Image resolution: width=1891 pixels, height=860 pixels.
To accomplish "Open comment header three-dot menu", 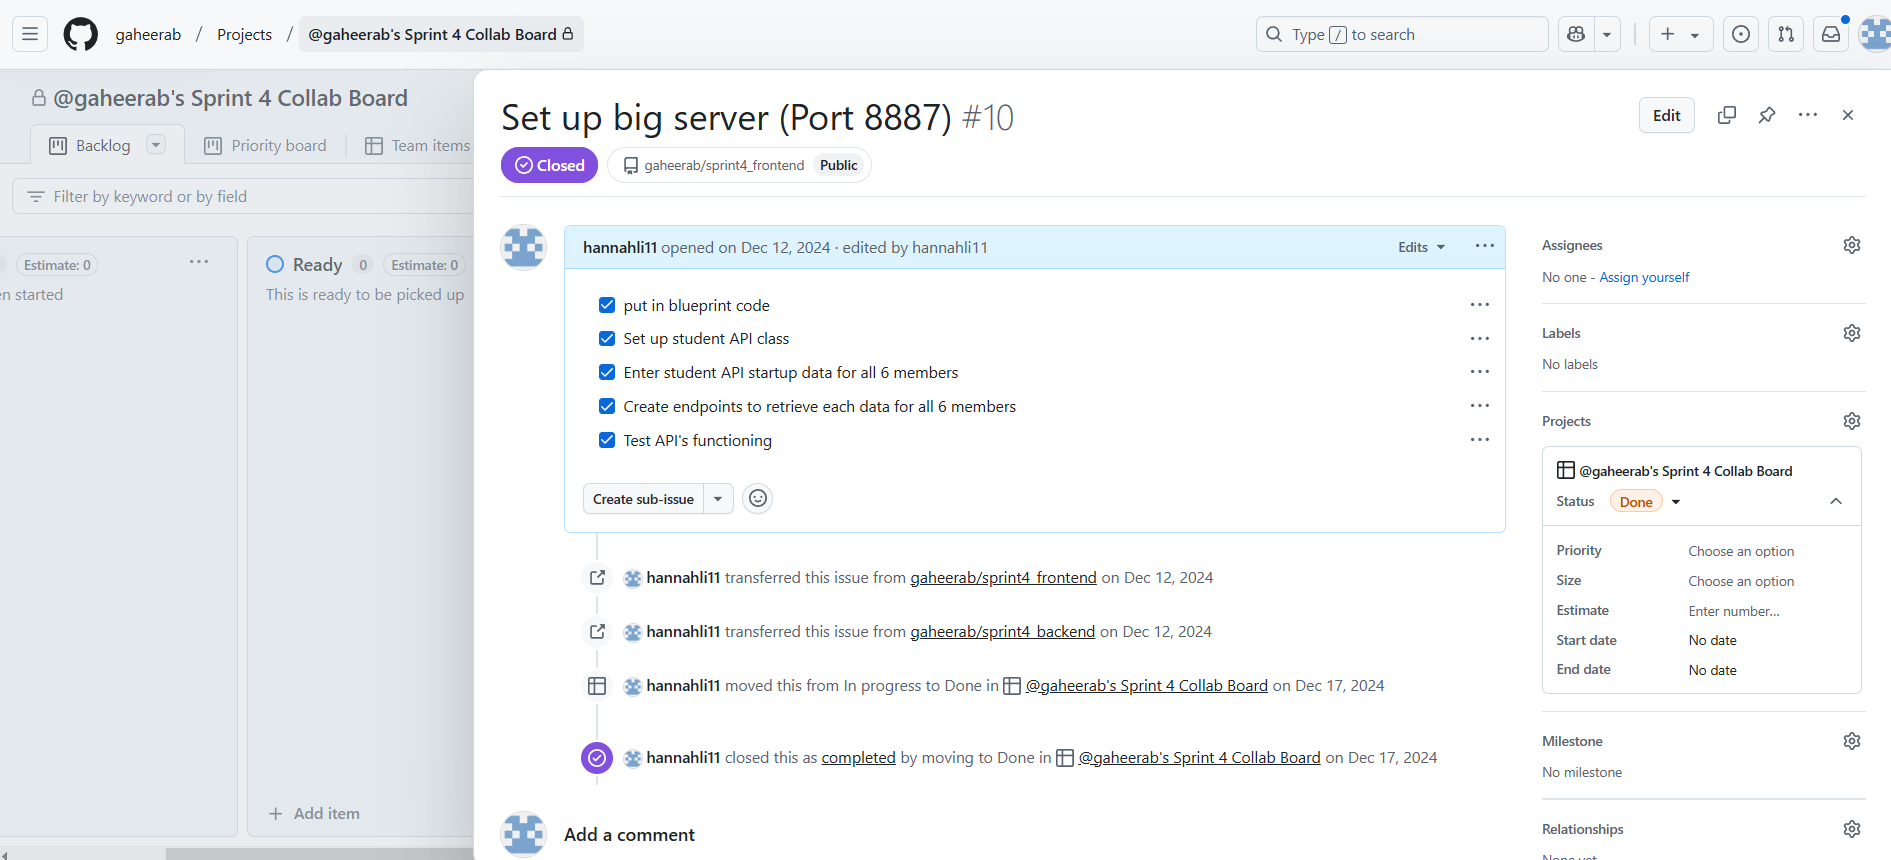I will tap(1485, 246).
